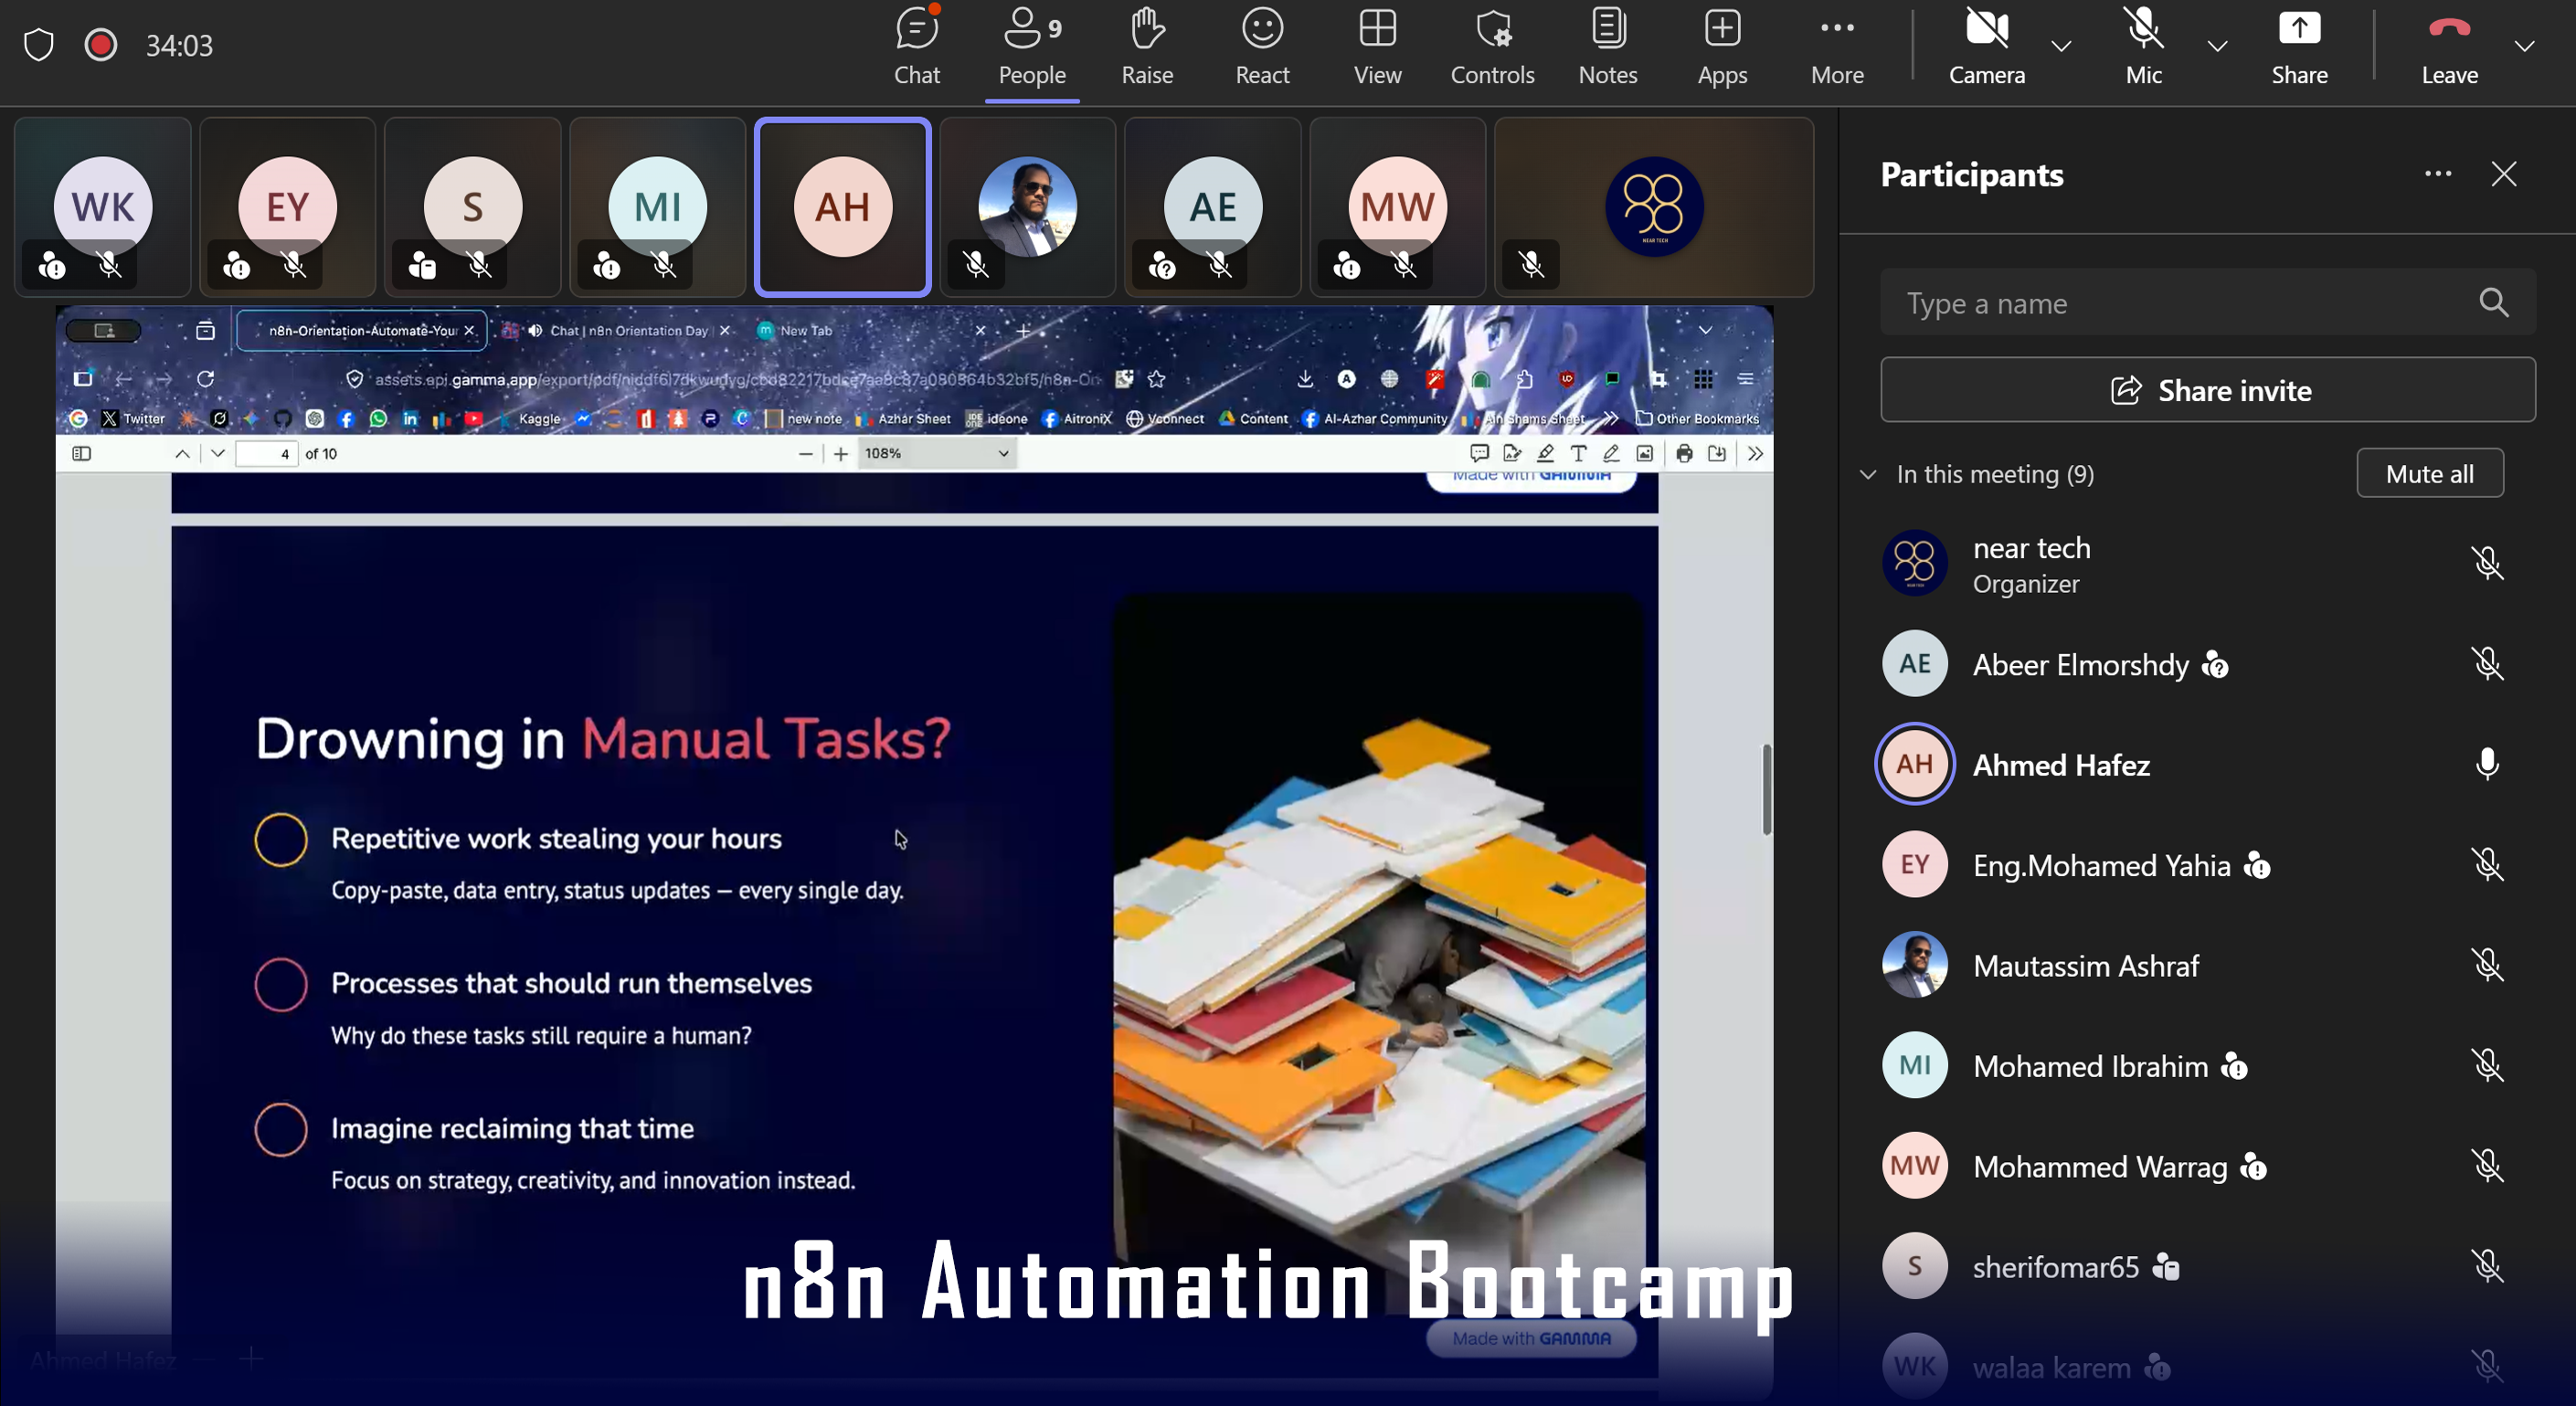Switch to the New Tab browser tab
Viewport: 2576px width, 1406px height.
(870, 331)
